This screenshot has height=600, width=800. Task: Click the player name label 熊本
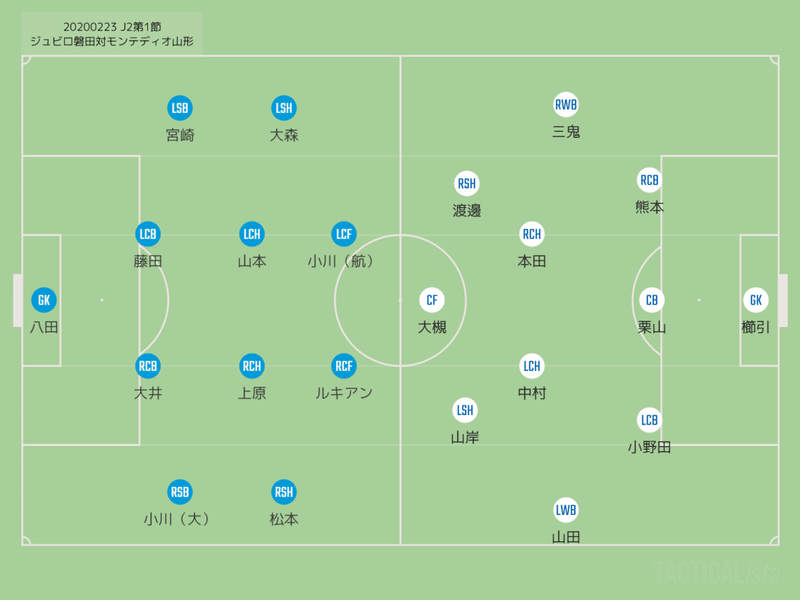click(649, 207)
